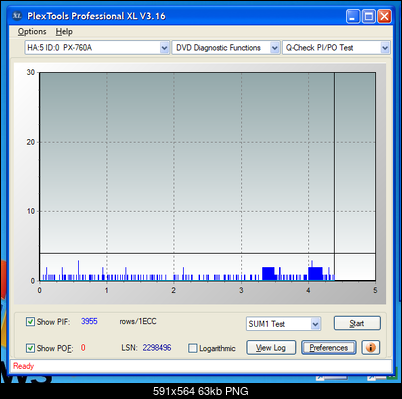This screenshot has width=402, height=399.
Task: Click the LSN value 2298496
Action: [x=157, y=348]
